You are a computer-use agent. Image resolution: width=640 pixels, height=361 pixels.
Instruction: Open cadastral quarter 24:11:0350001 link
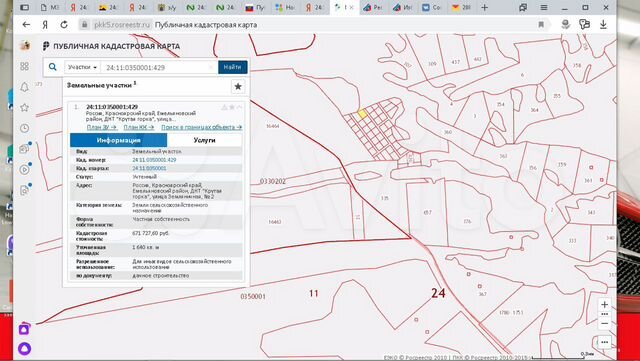[149, 168]
